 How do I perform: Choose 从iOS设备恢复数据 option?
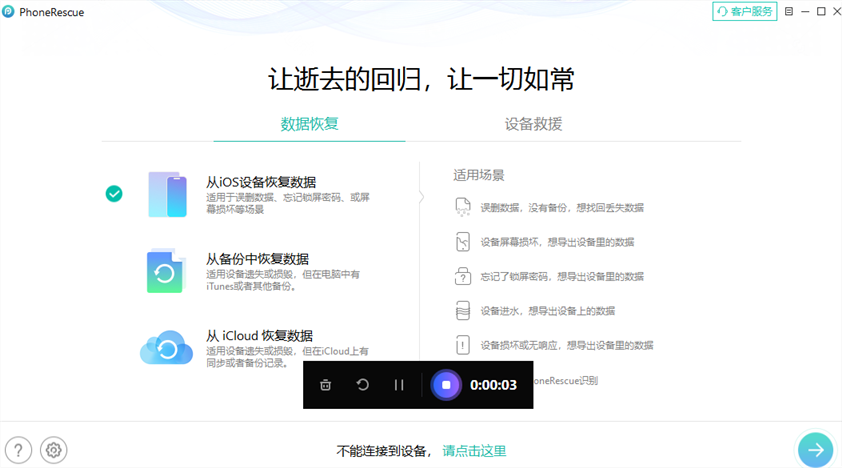point(261,182)
